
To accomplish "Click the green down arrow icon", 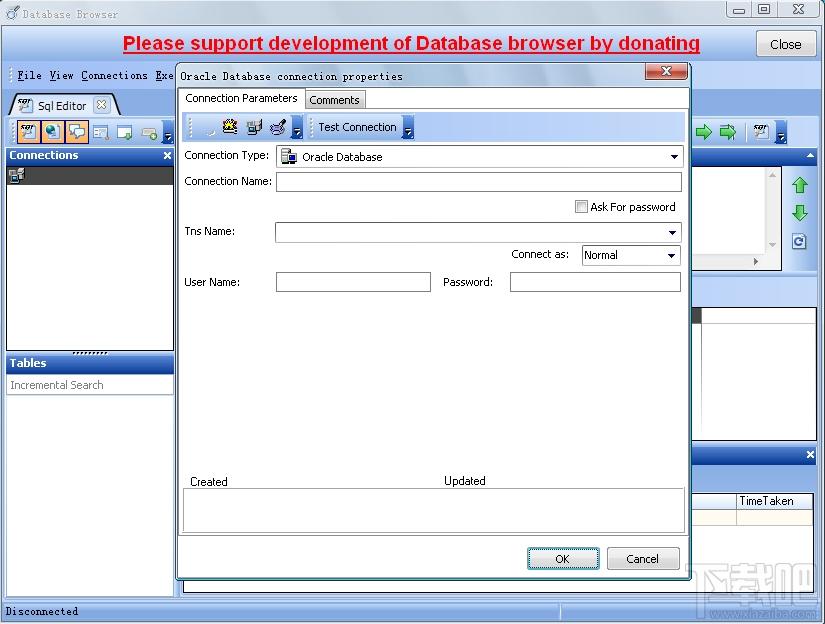I will pyautogui.click(x=800, y=213).
